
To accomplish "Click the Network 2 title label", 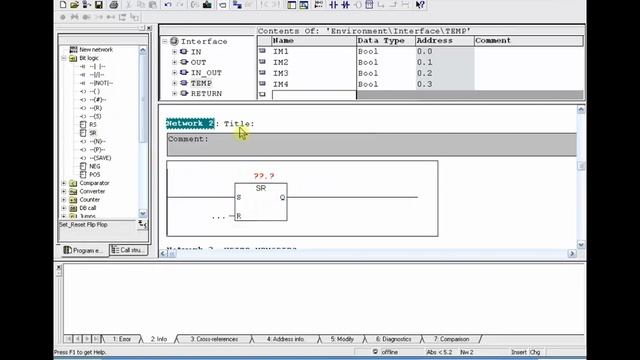I will pyautogui.click(x=190, y=123).
